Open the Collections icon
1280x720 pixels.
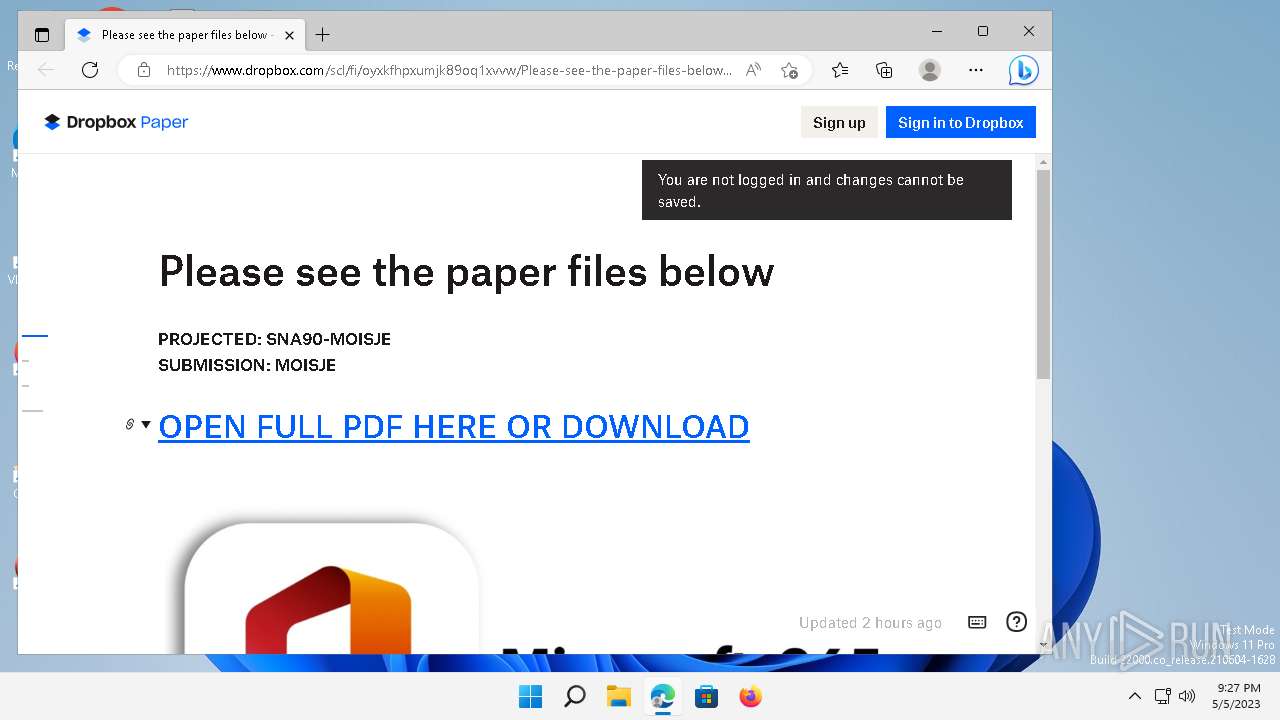point(884,70)
